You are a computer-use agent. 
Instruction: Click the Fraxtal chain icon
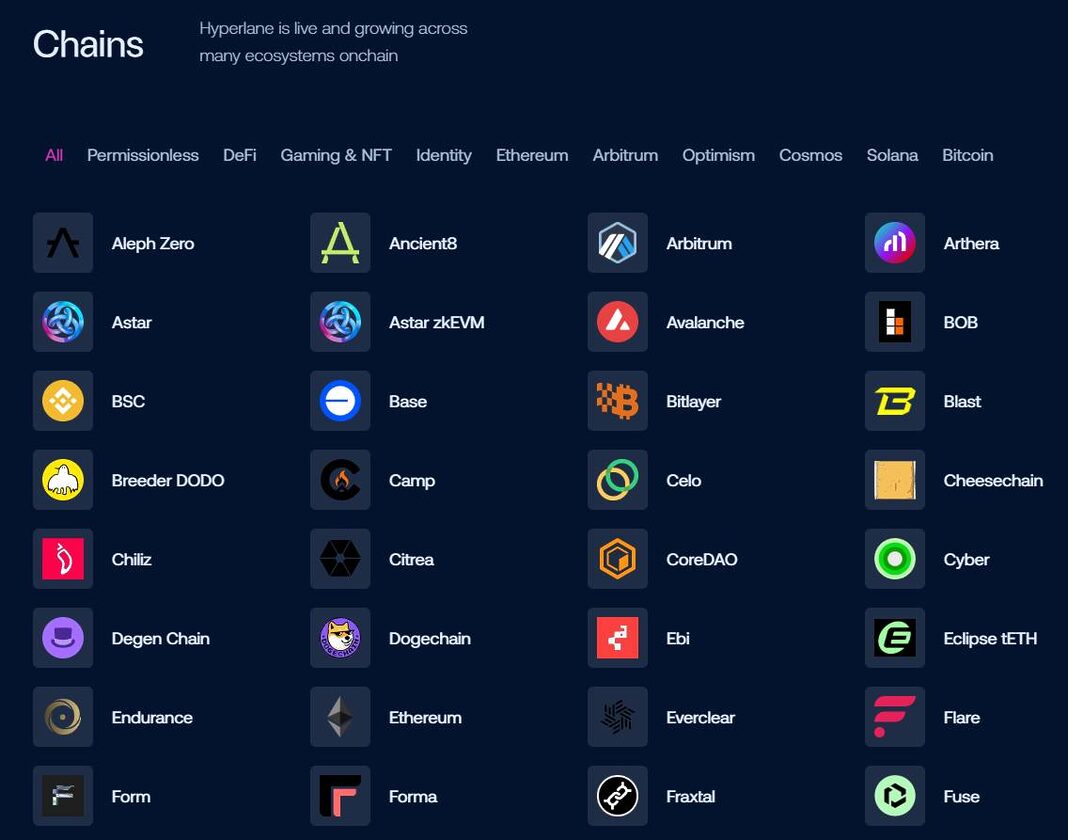click(x=617, y=796)
